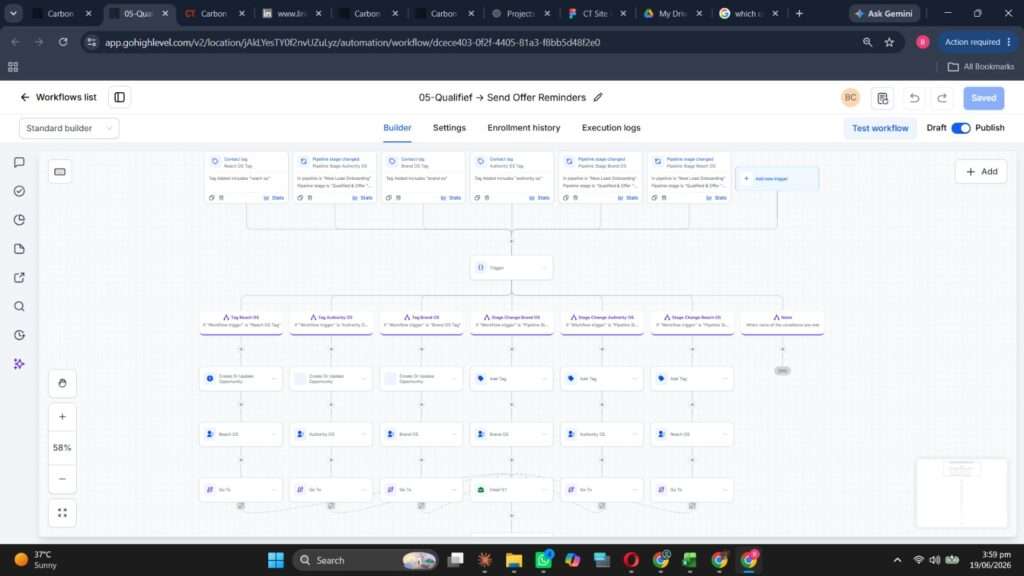The height and width of the screenshot is (576, 1024).
Task: Expand system tray hidden icons chevron
Action: pyautogui.click(x=897, y=560)
